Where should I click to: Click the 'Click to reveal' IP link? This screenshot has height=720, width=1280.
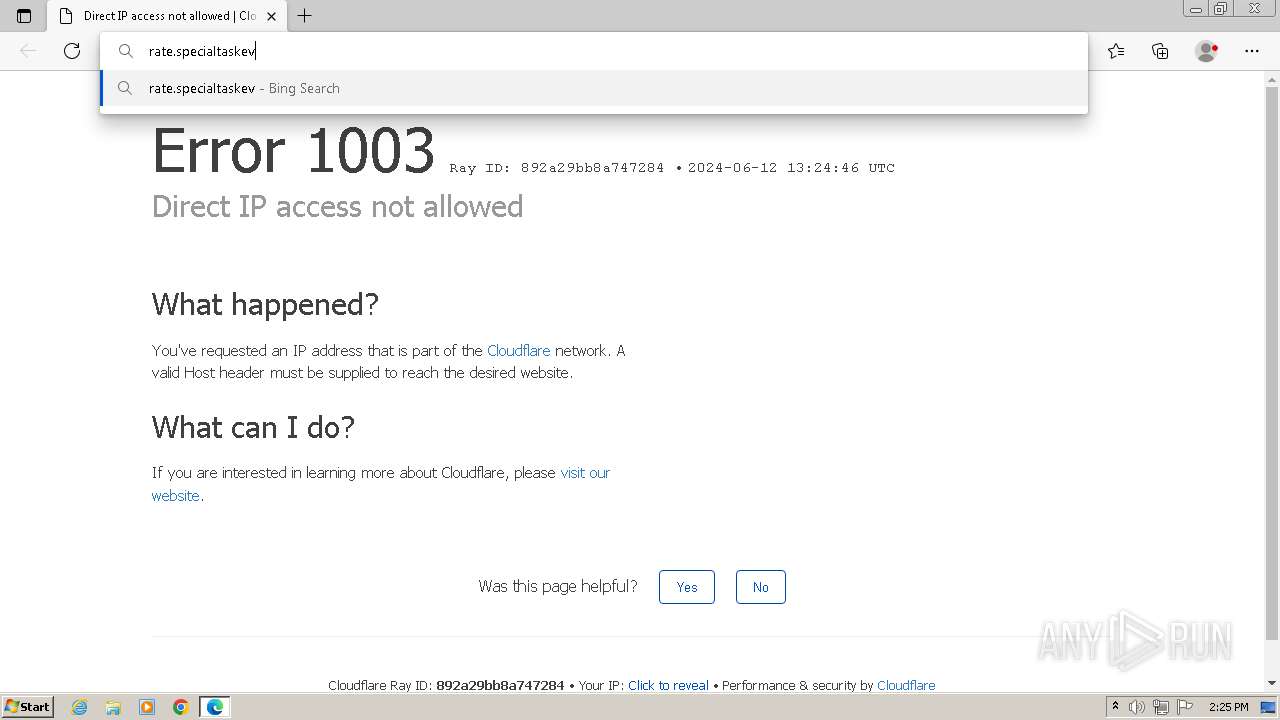click(668, 685)
